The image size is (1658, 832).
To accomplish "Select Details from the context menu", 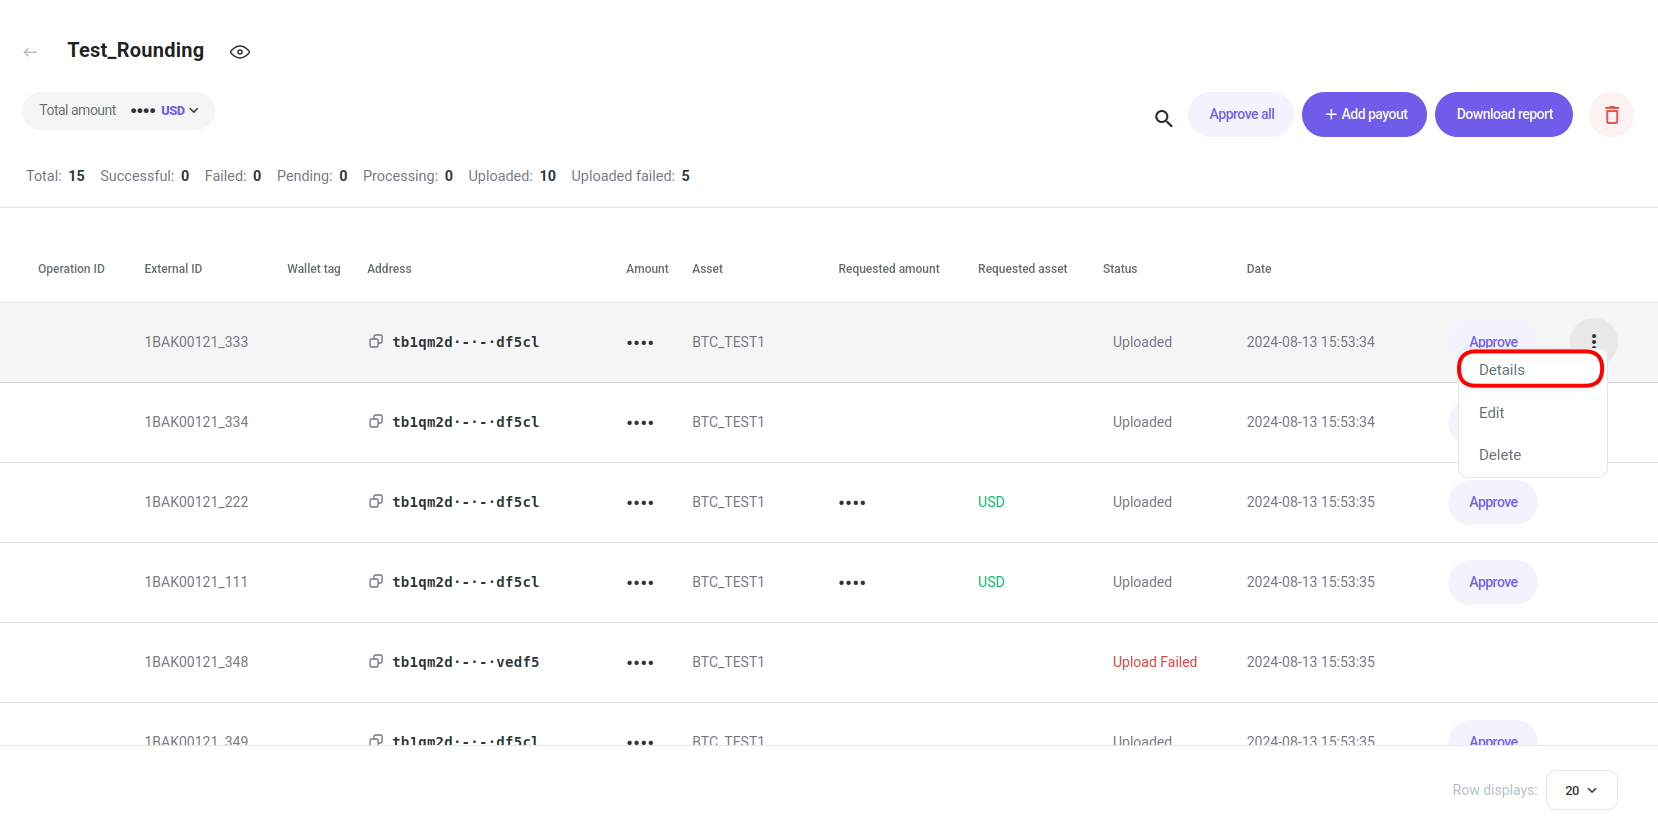I will [x=1502, y=370].
